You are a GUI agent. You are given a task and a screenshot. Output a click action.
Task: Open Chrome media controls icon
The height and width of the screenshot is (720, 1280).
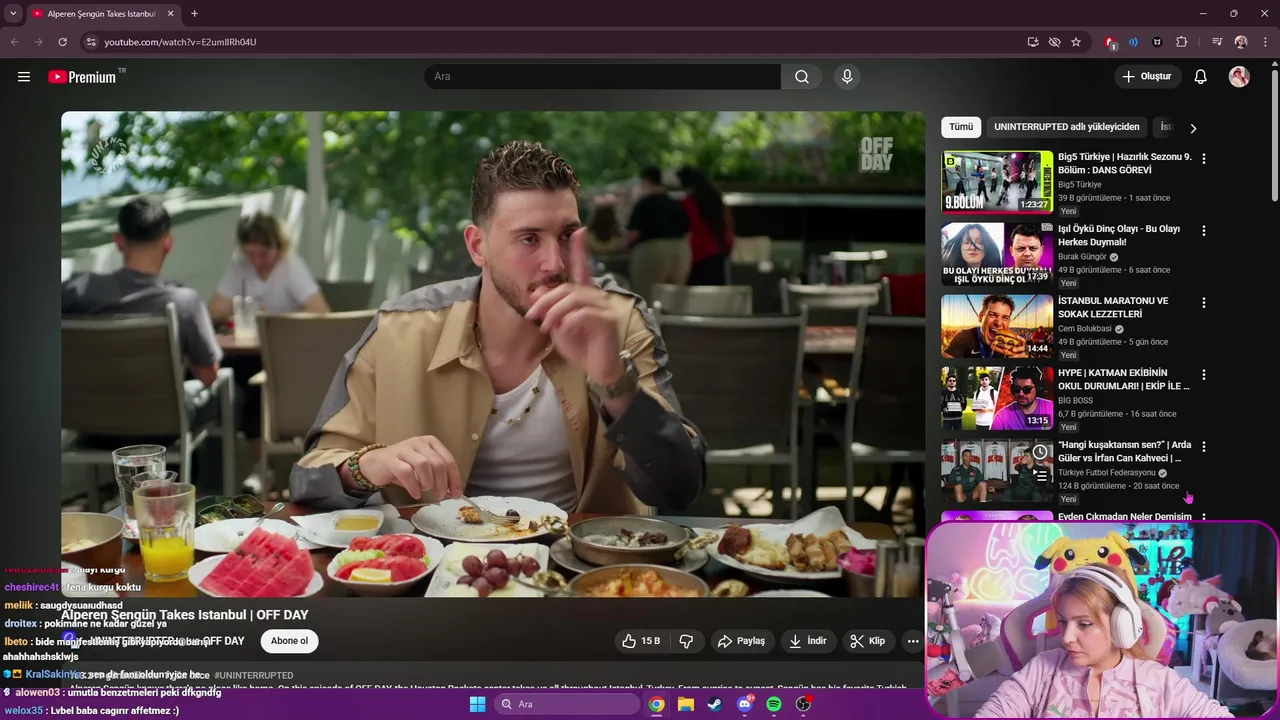point(1217,42)
